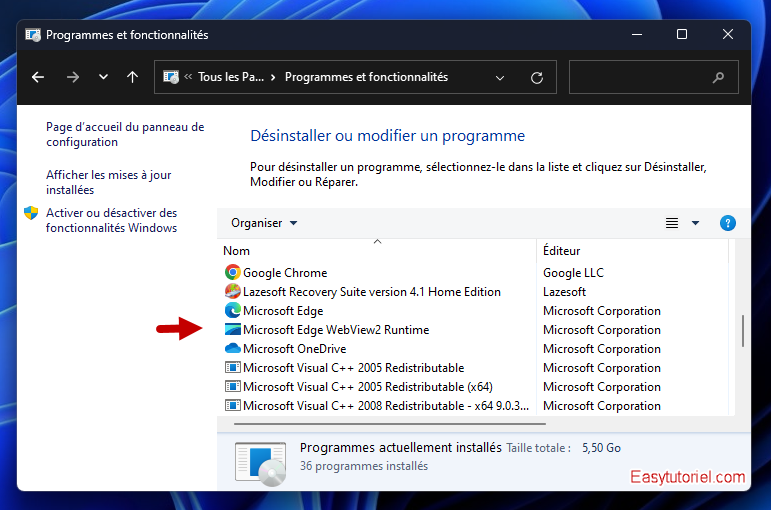Select Visual C++ 2005 Redistributable (x64) entry

click(368, 387)
